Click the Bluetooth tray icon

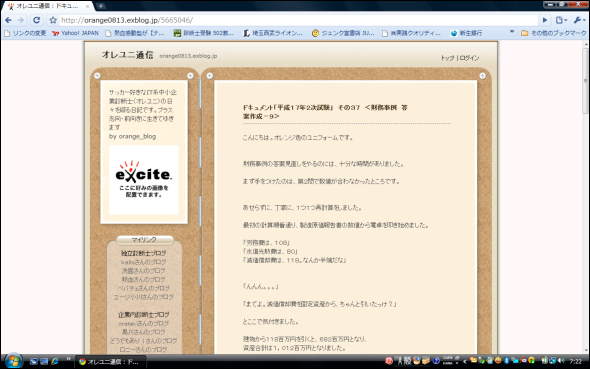(x=506, y=361)
